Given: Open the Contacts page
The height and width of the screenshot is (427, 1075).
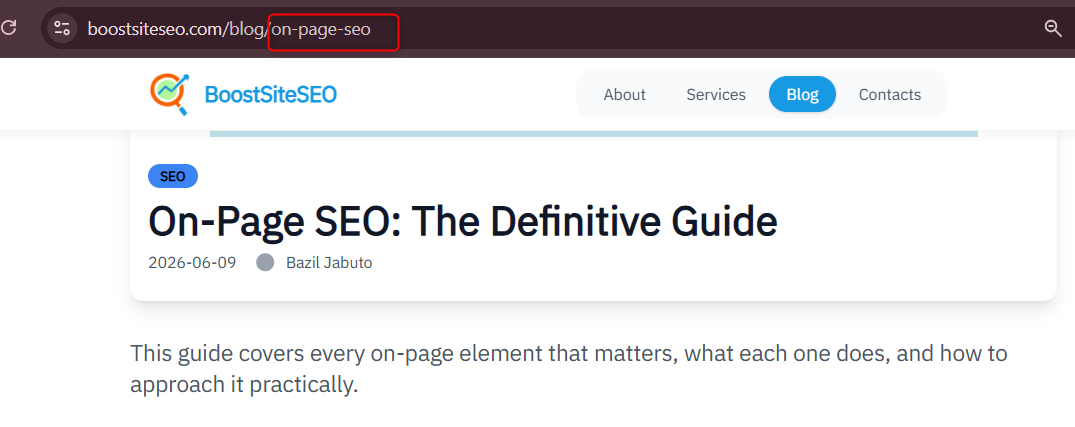Looking at the screenshot, I should [890, 95].
